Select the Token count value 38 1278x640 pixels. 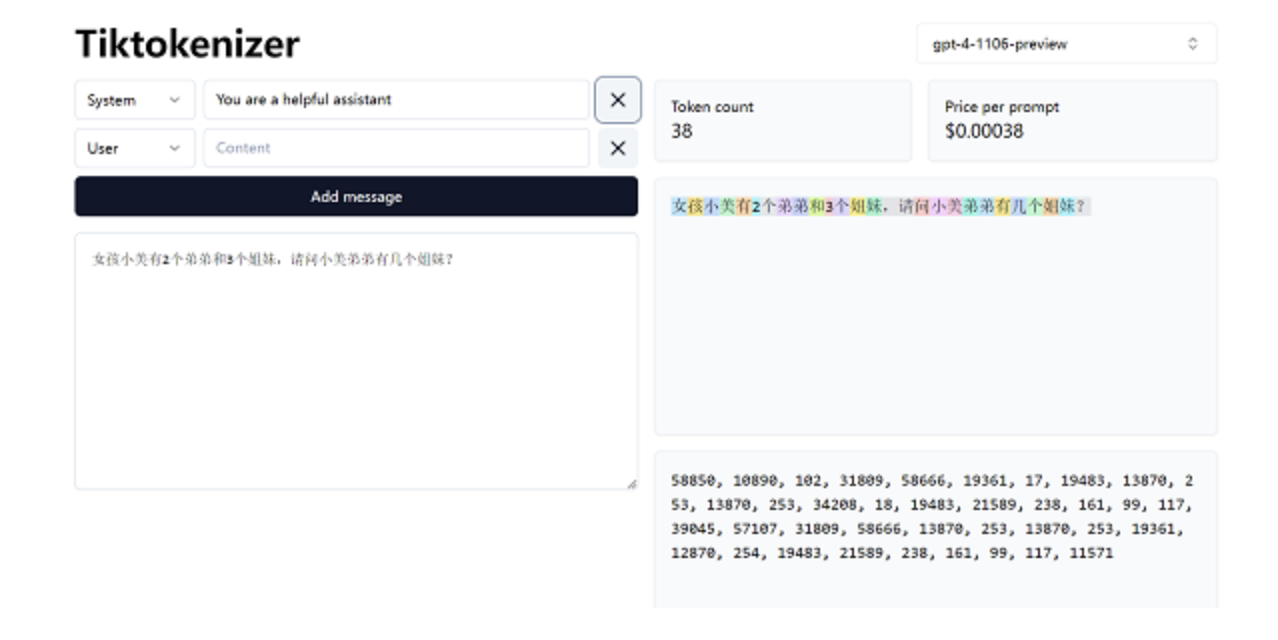[x=681, y=131]
